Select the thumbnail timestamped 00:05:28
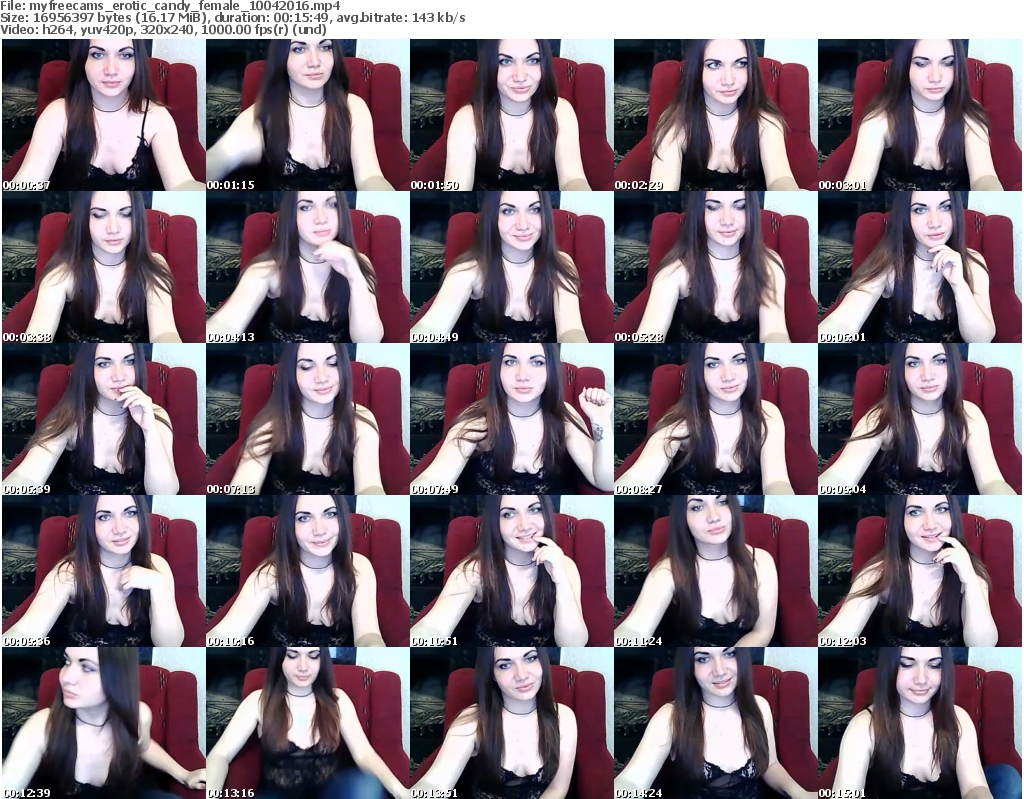 click(x=716, y=267)
